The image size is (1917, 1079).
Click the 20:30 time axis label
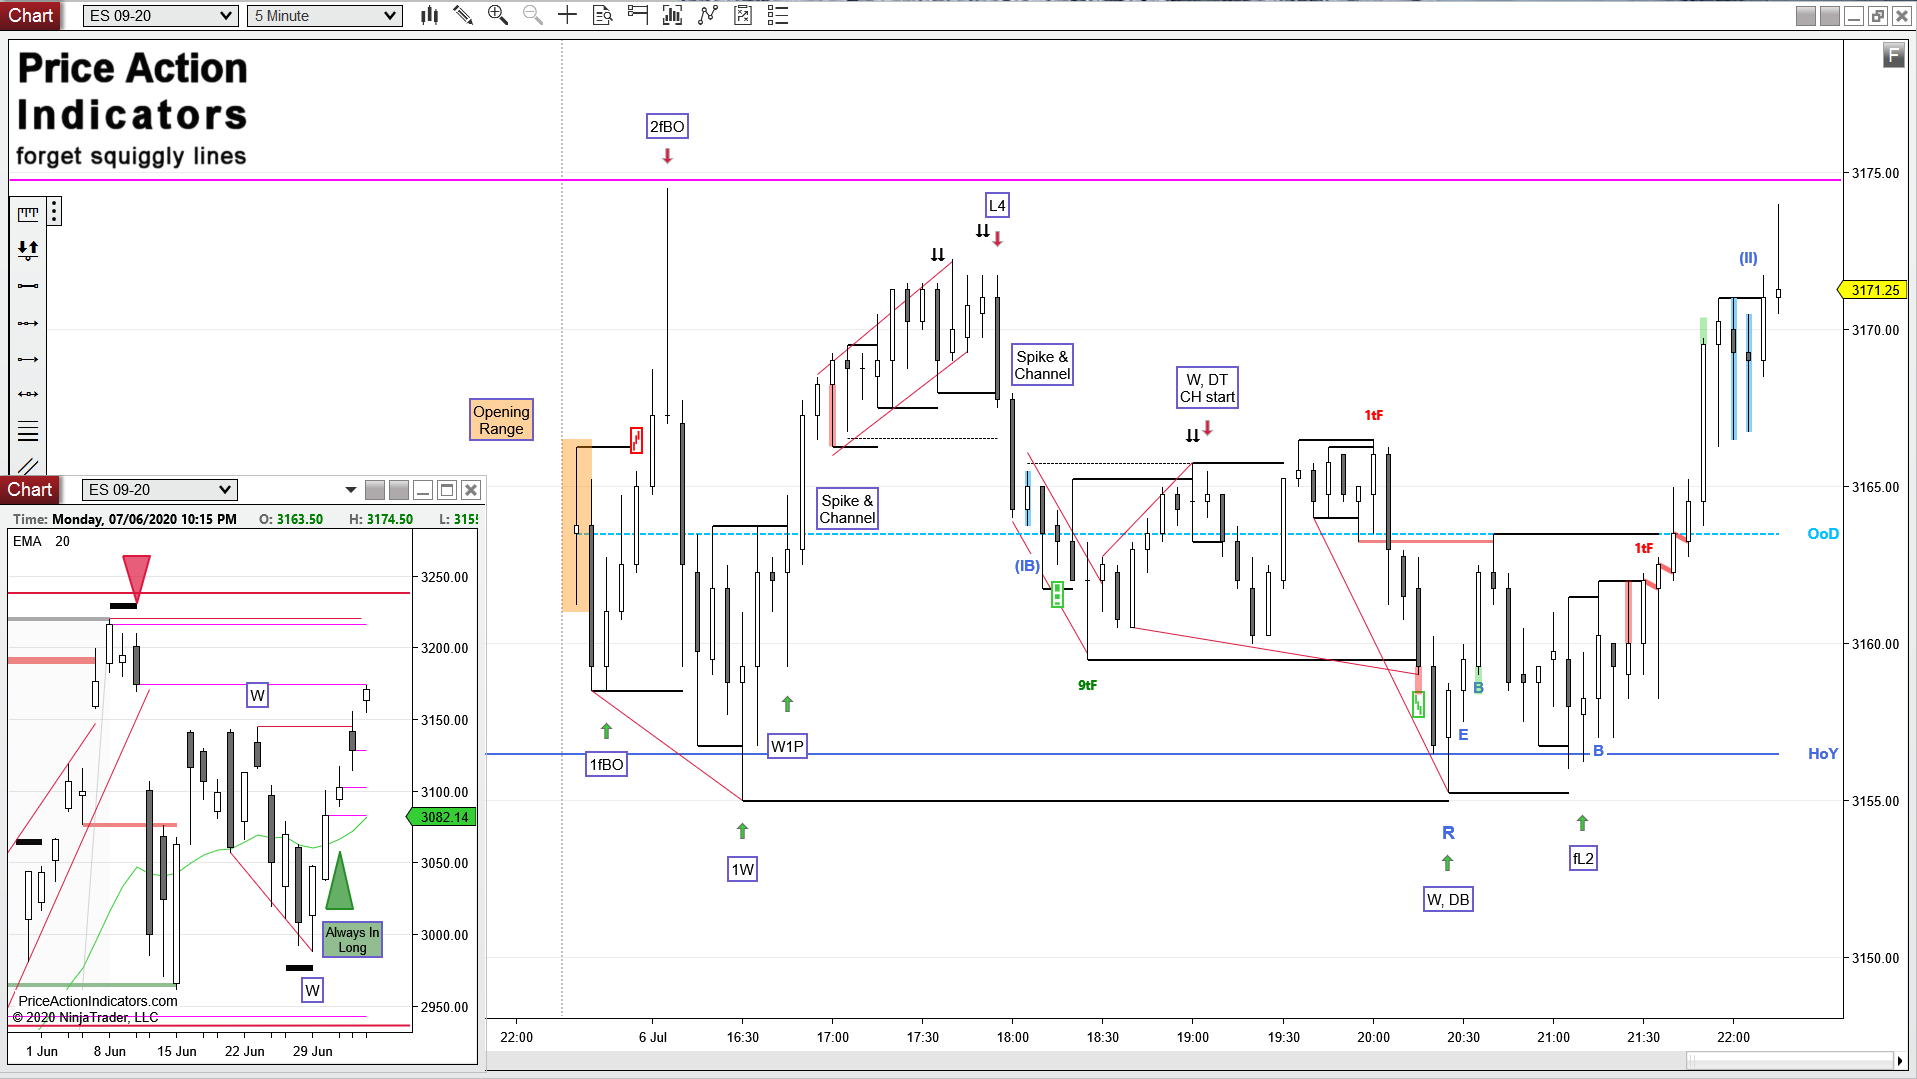tap(1463, 1037)
